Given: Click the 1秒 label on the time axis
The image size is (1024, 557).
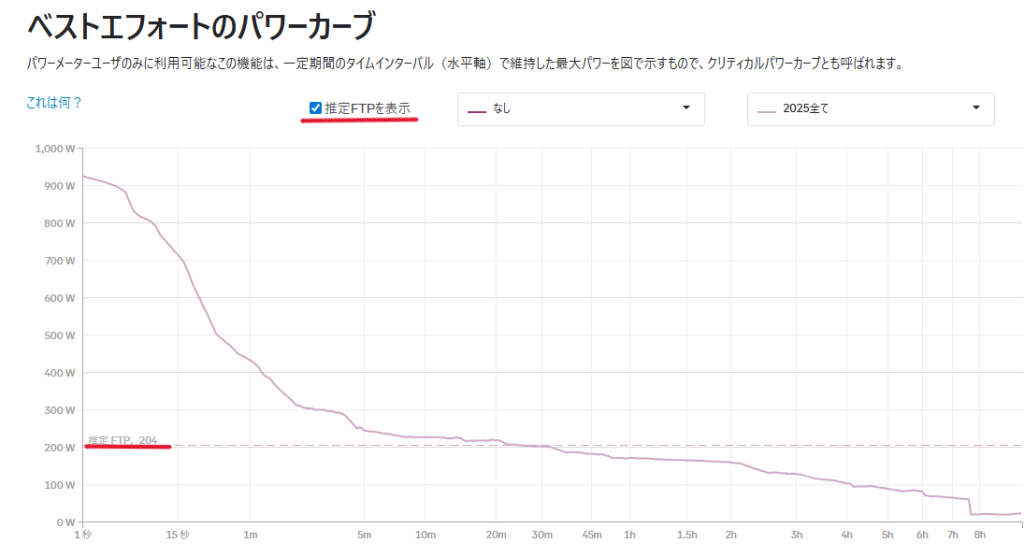Looking at the screenshot, I should coord(83,535).
